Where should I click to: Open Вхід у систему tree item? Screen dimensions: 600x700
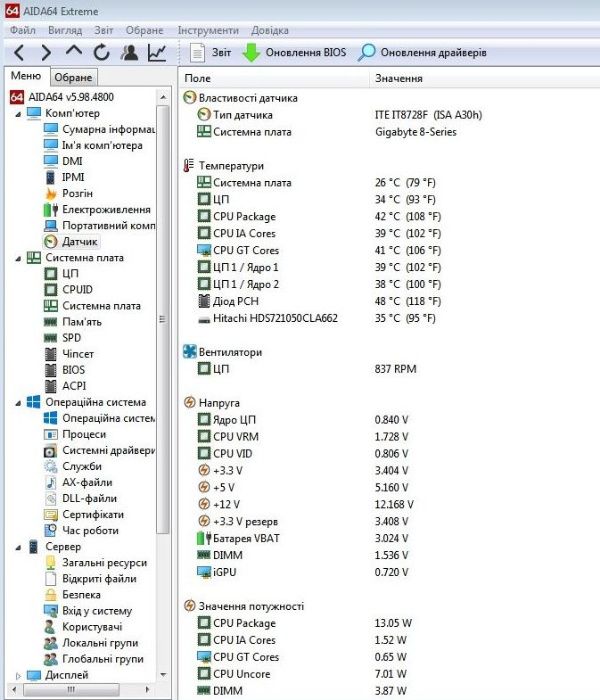[88, 611]
